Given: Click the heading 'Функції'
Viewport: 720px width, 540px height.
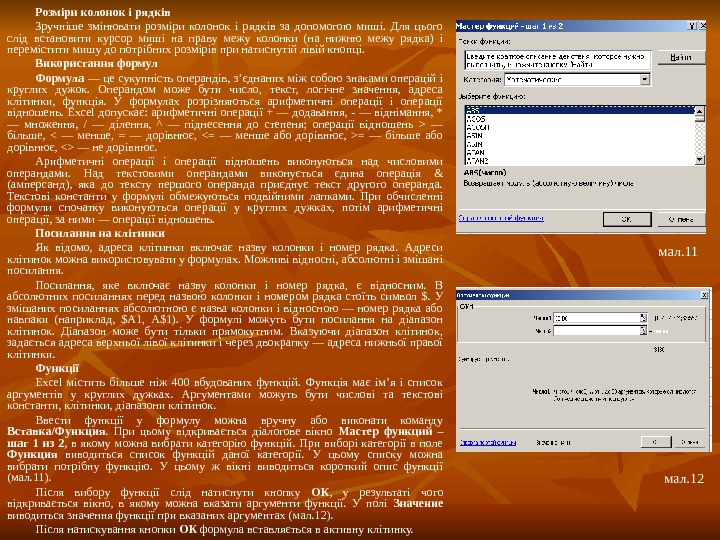Looking at the screenshot, I should coord(57,368).
